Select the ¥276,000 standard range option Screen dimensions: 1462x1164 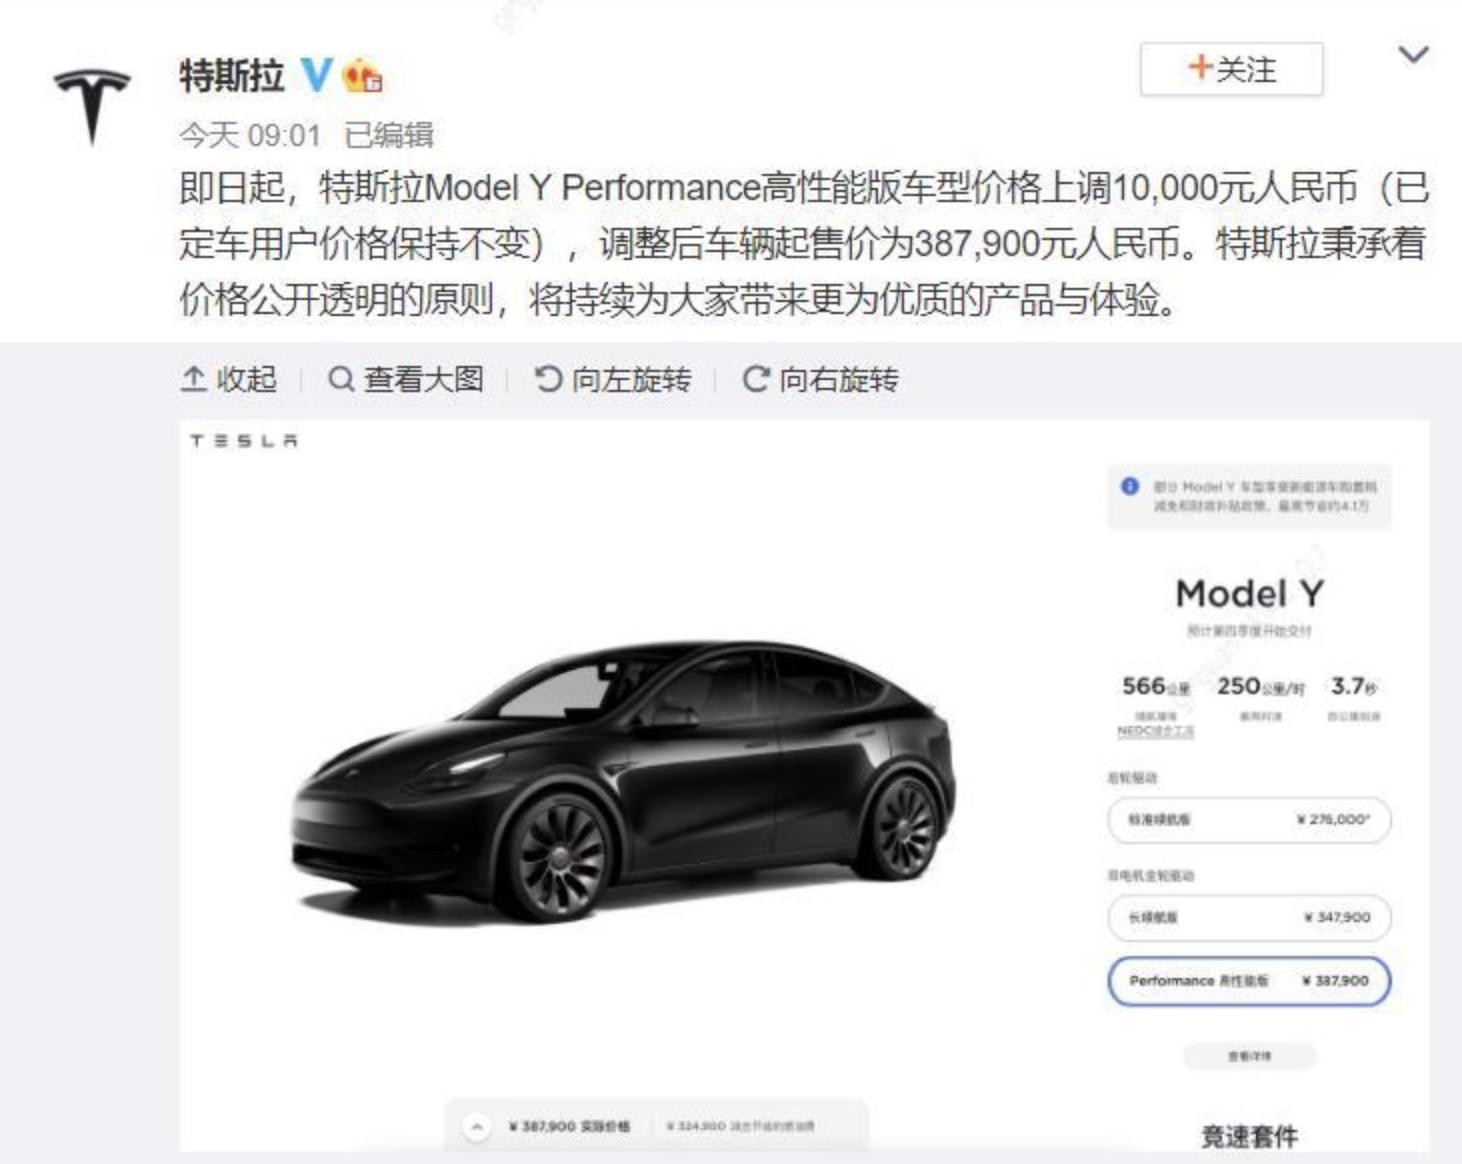[x=1249, y=819]
